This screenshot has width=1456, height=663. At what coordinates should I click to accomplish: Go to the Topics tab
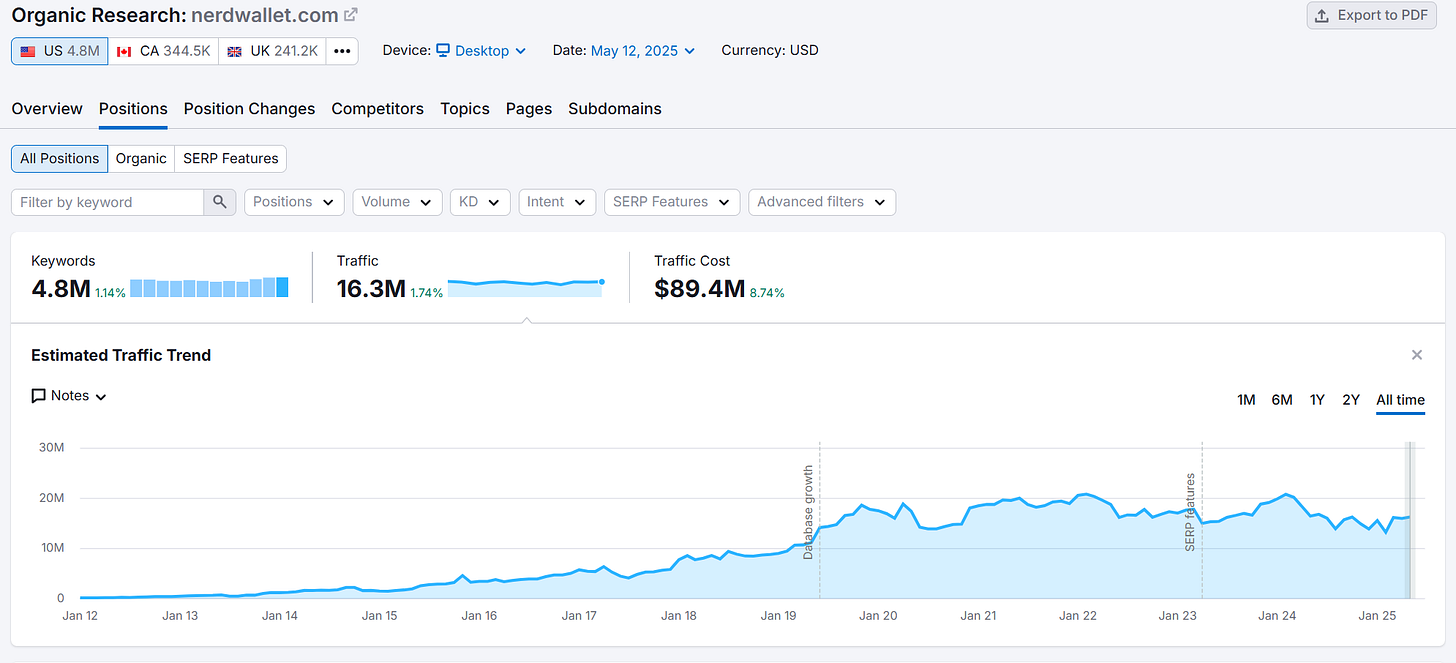465,109
